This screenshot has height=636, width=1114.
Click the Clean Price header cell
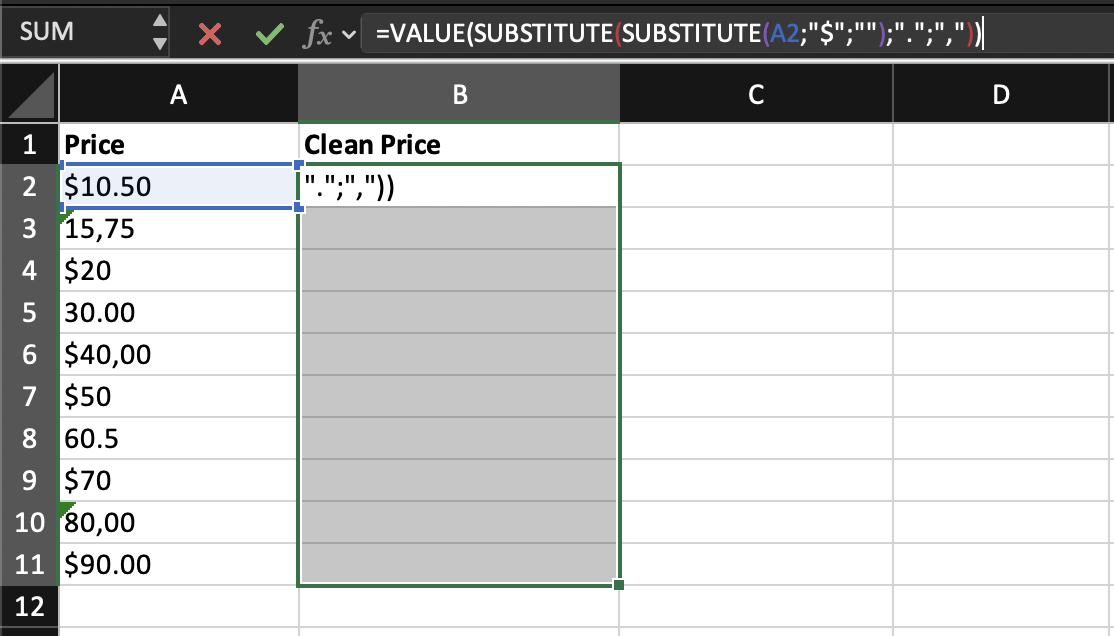(x=459, y=144)
